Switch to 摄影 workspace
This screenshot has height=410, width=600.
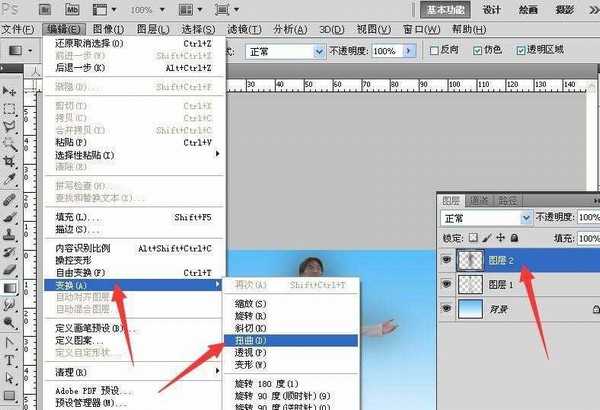pos(565,10)
